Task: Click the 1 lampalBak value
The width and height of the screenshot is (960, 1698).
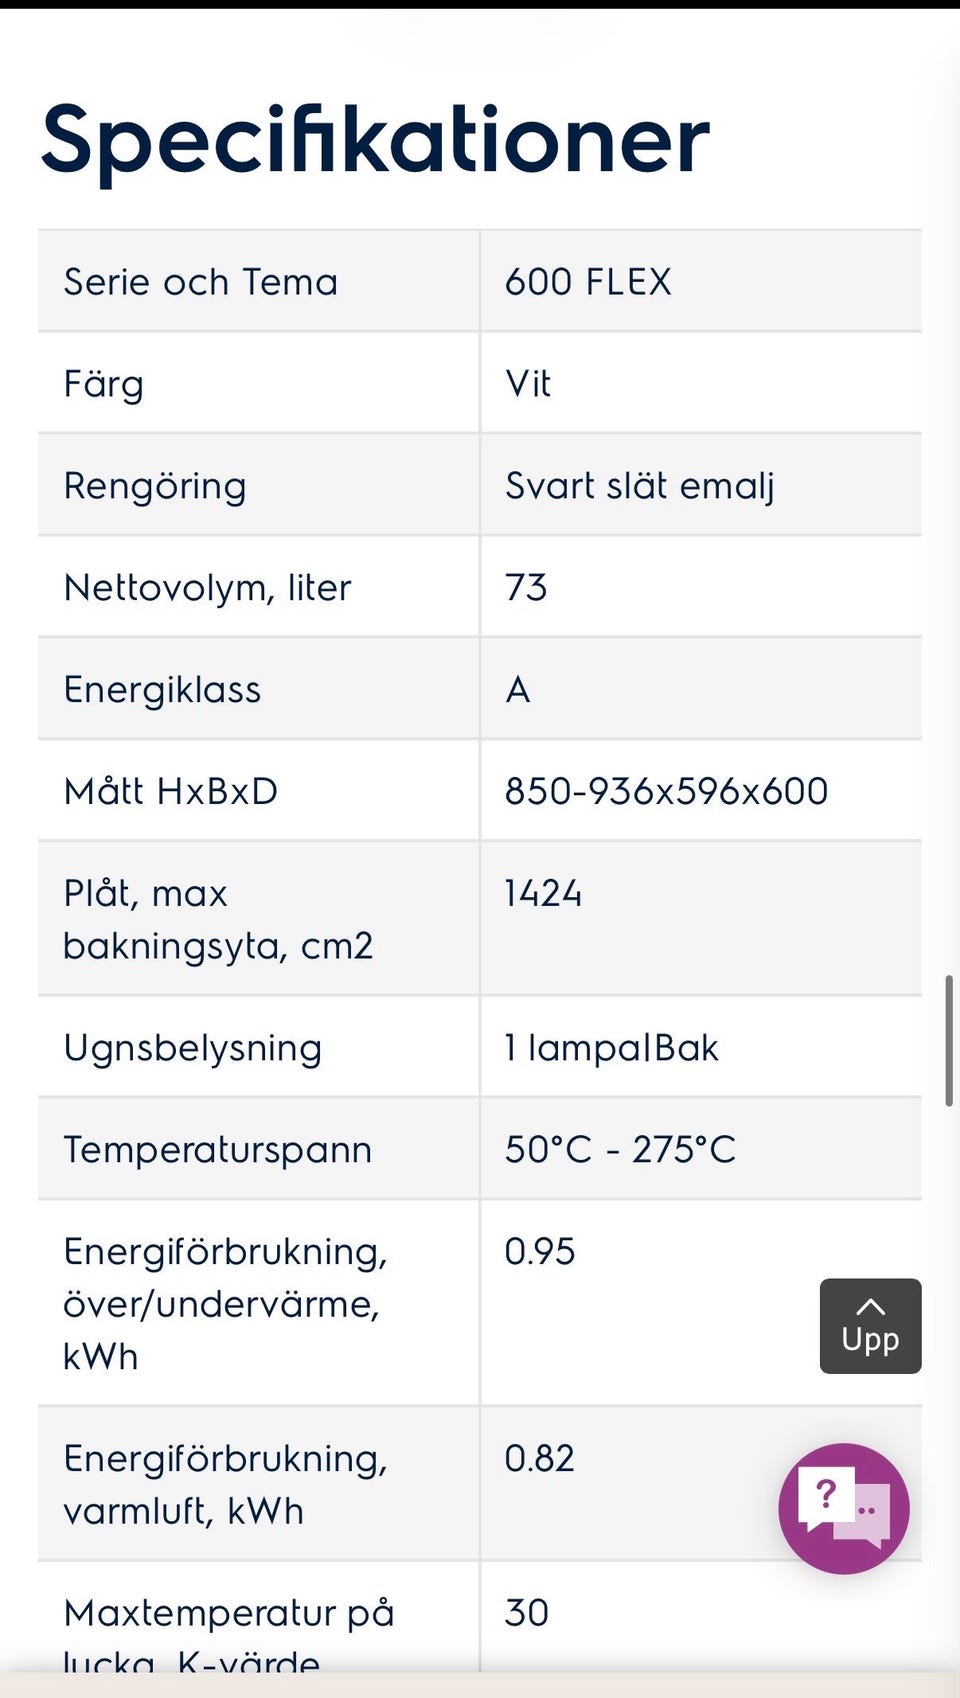Action: click(x=611, y=1048)
